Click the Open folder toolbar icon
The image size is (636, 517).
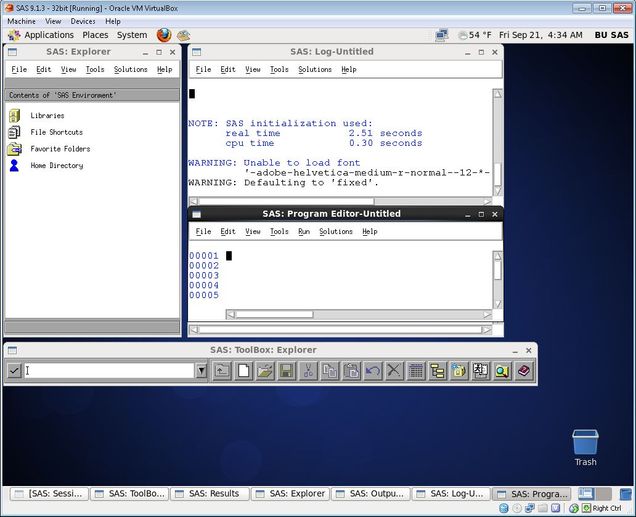[265, 371]
